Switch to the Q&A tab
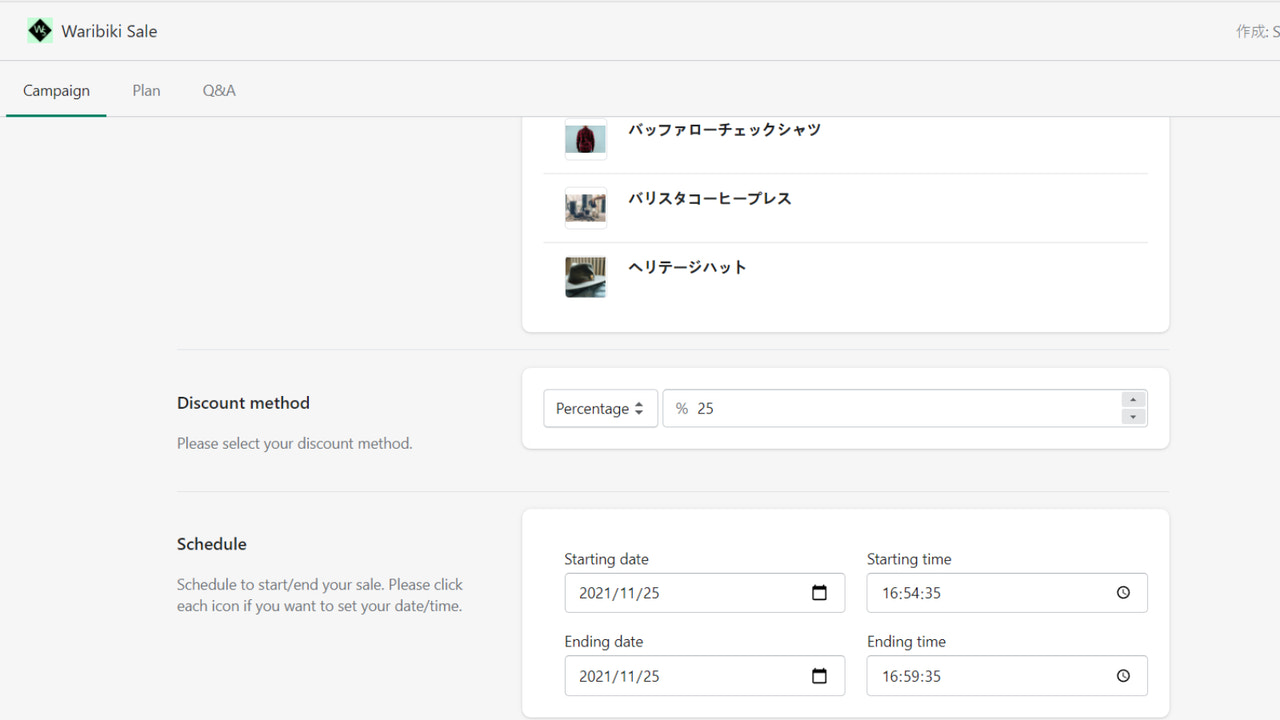This screenshot has height=720, width=1280. tap(219, 90)
